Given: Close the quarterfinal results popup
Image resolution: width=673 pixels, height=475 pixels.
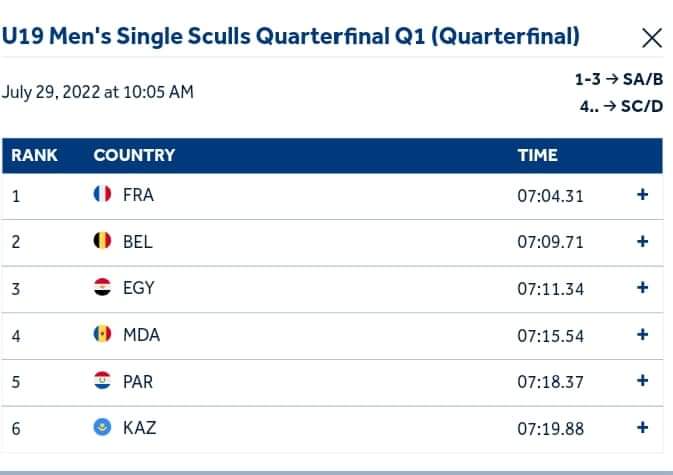Looking at the screenshot, I should pyautogui.click(x=652, y=38).
